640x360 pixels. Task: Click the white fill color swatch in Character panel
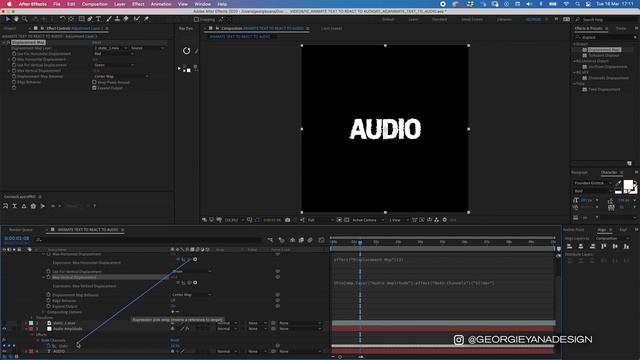(x=629, y=185)
